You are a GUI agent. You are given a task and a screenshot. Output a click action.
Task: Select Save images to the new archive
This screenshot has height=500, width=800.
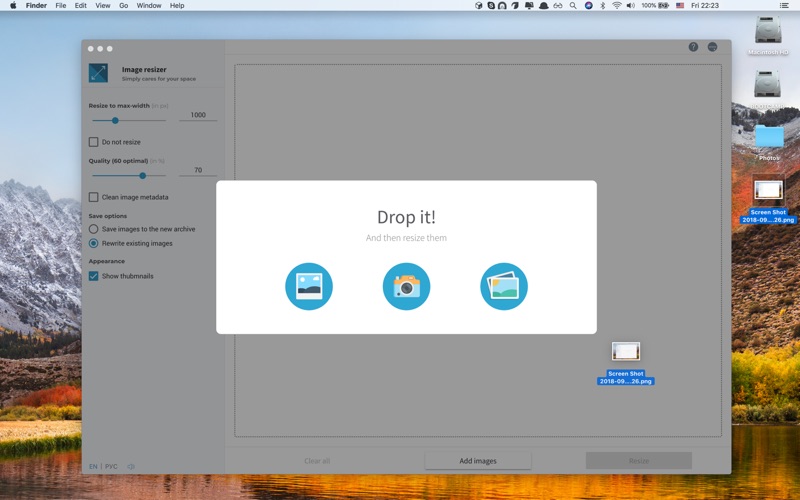pyautogui.click(x=93, y=229)
